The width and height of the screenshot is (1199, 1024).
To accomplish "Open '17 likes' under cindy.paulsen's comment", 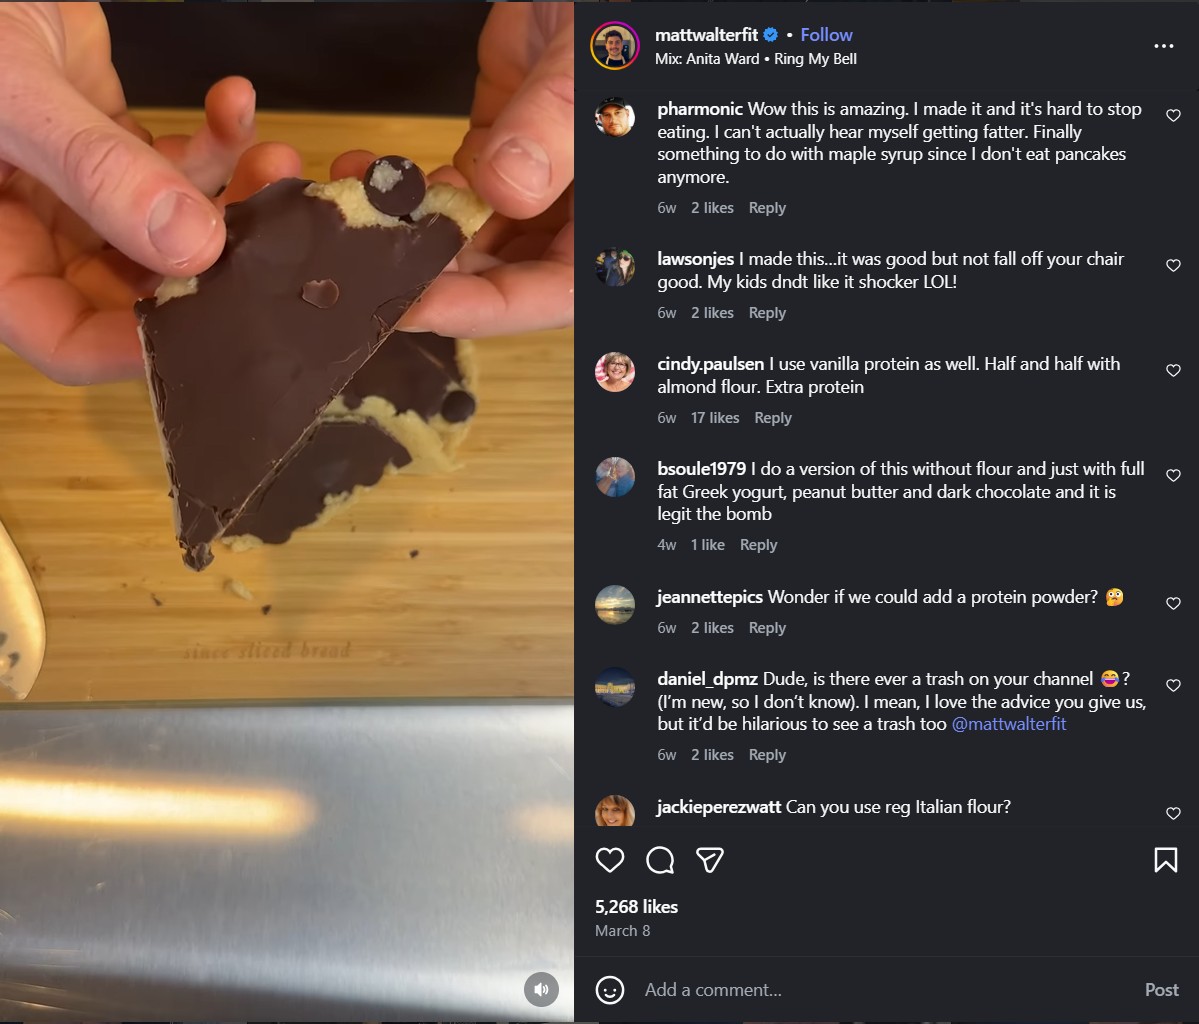I will click(x=715, y=418).
